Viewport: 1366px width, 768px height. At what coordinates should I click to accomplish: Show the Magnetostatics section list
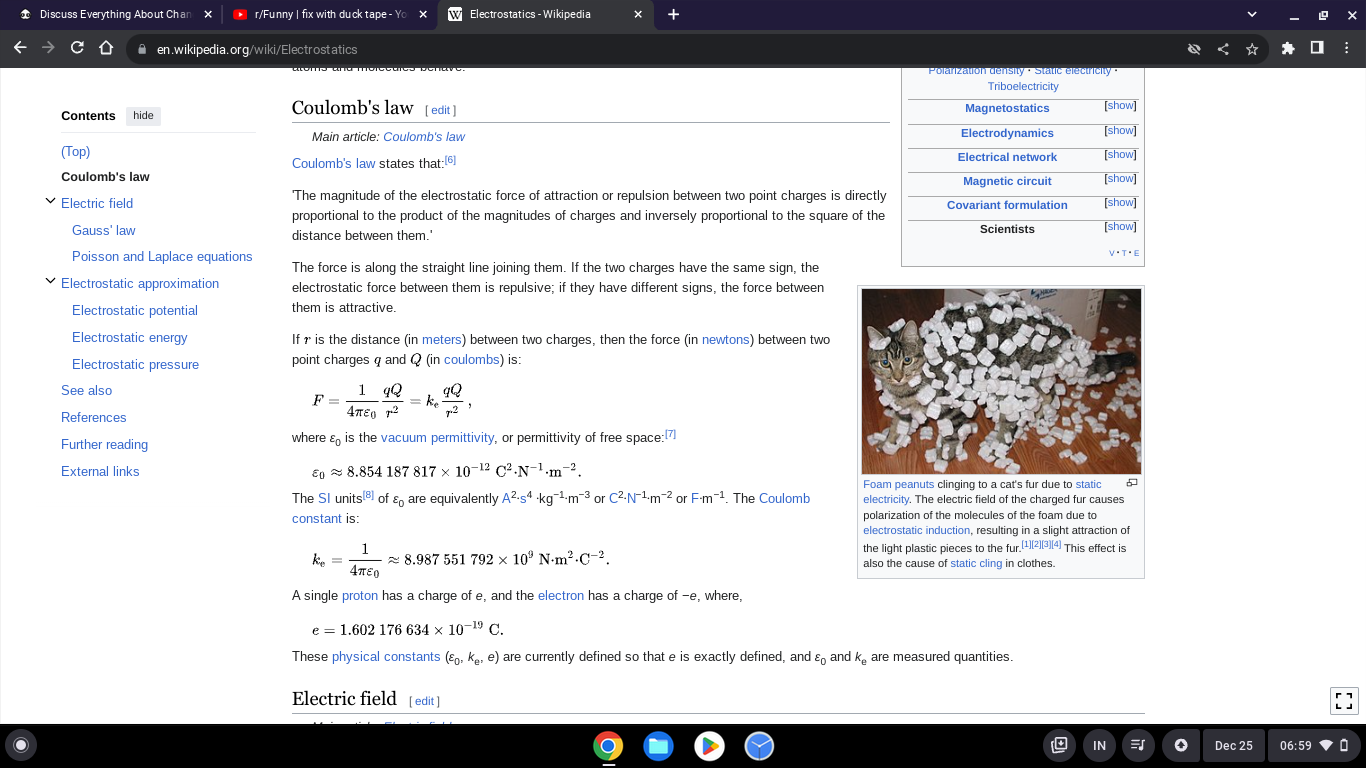(x=1120, y=106)
